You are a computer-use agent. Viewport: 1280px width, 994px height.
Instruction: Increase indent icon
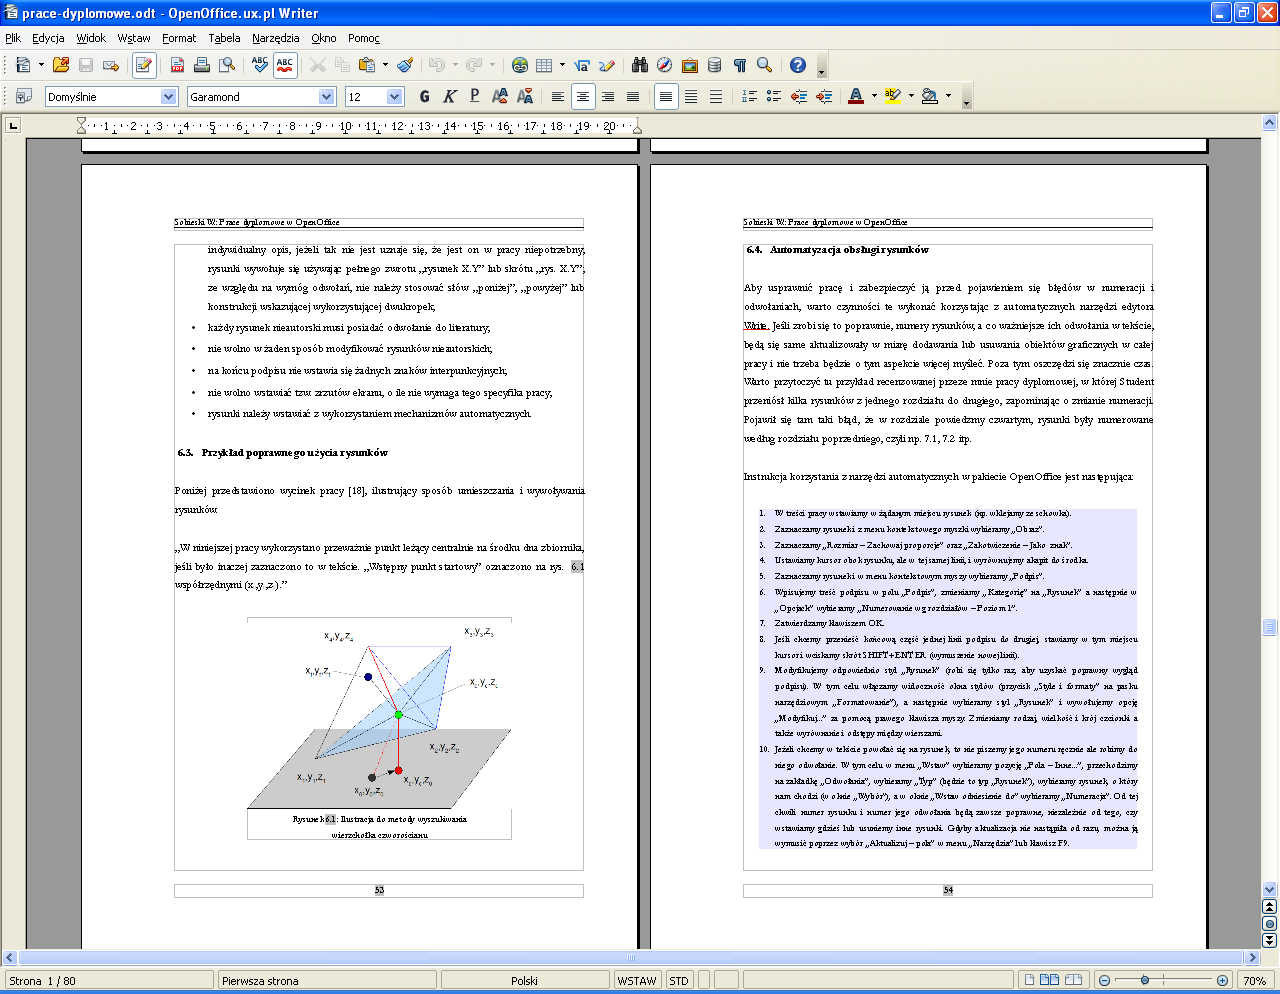pos(824,96)
